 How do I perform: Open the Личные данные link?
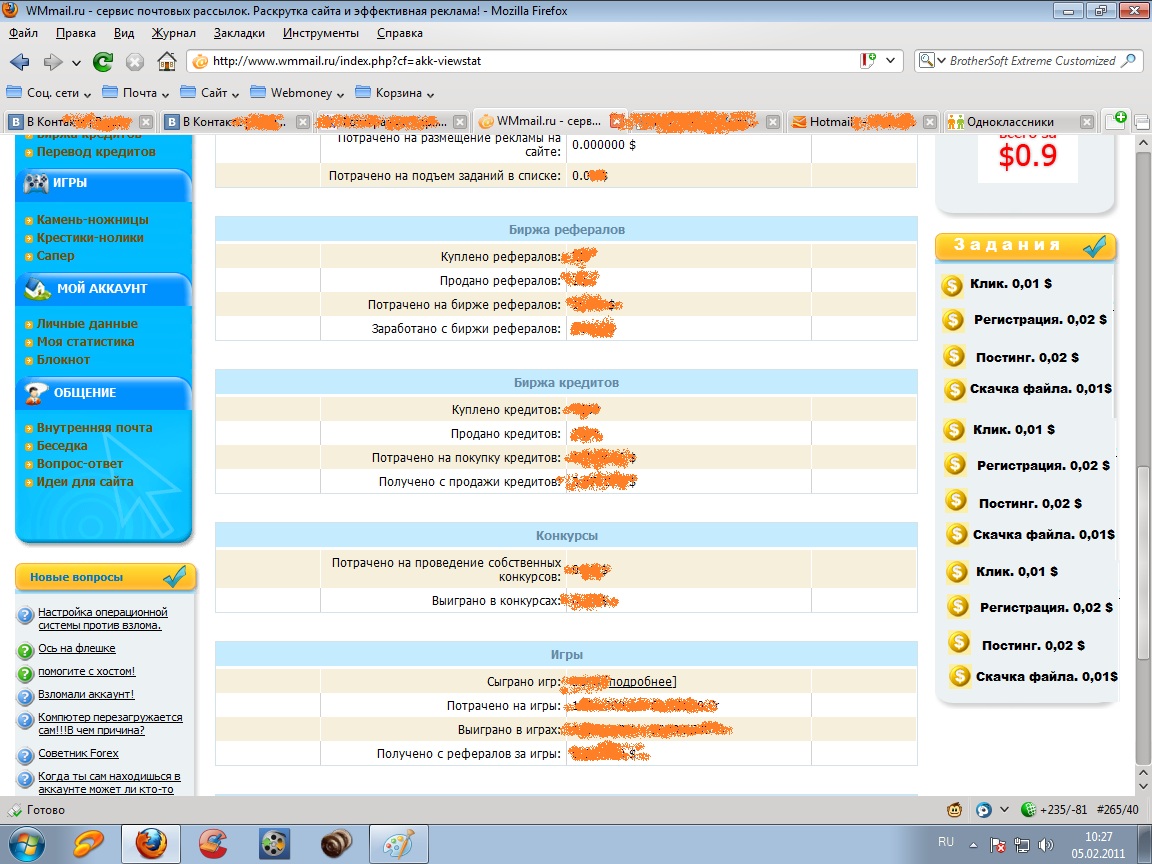coord(87,323)
